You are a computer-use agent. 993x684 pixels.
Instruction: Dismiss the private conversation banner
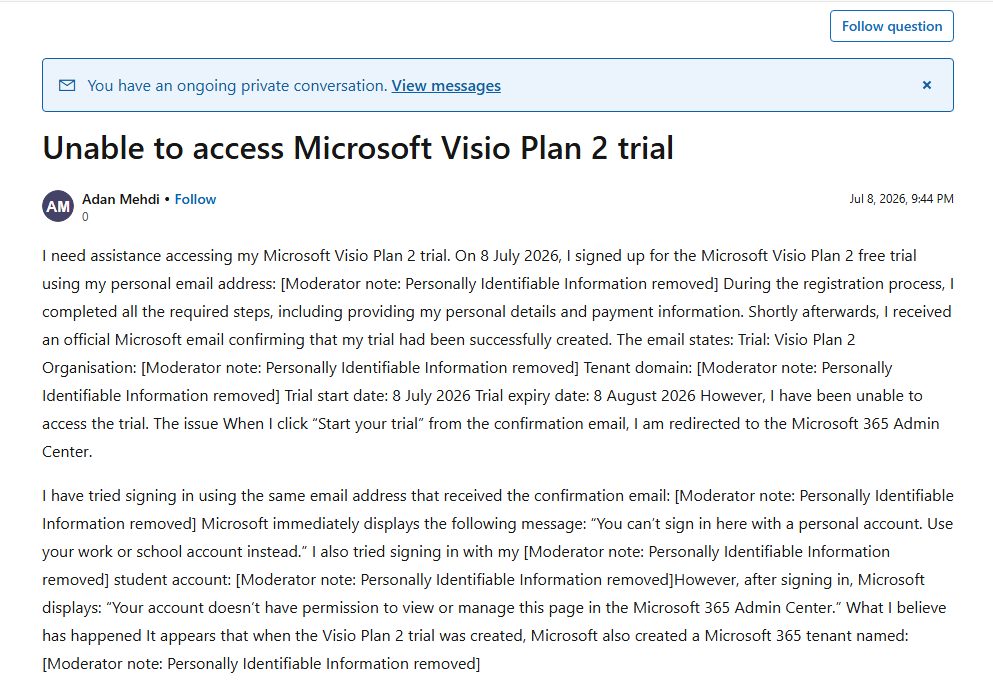(927, 85)
